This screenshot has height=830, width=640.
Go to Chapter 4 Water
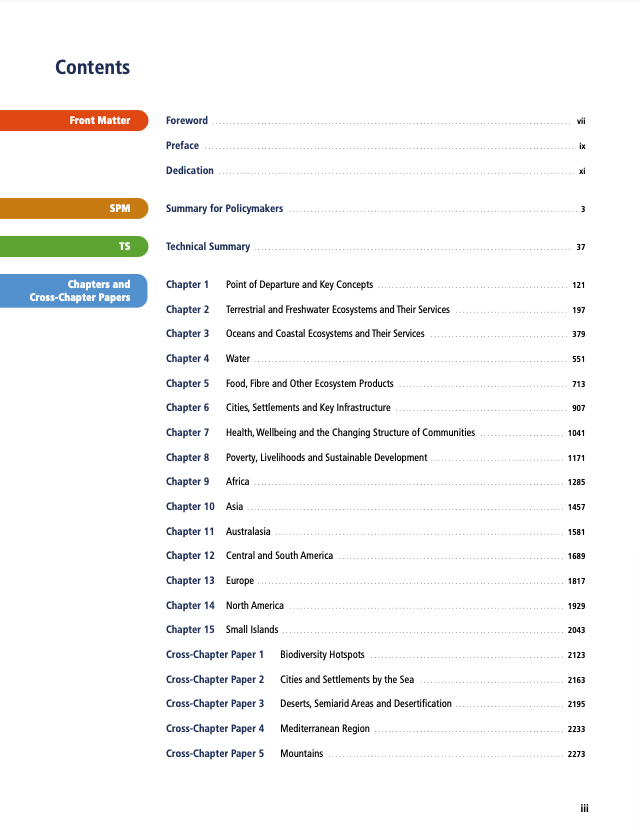coord(238,359)
